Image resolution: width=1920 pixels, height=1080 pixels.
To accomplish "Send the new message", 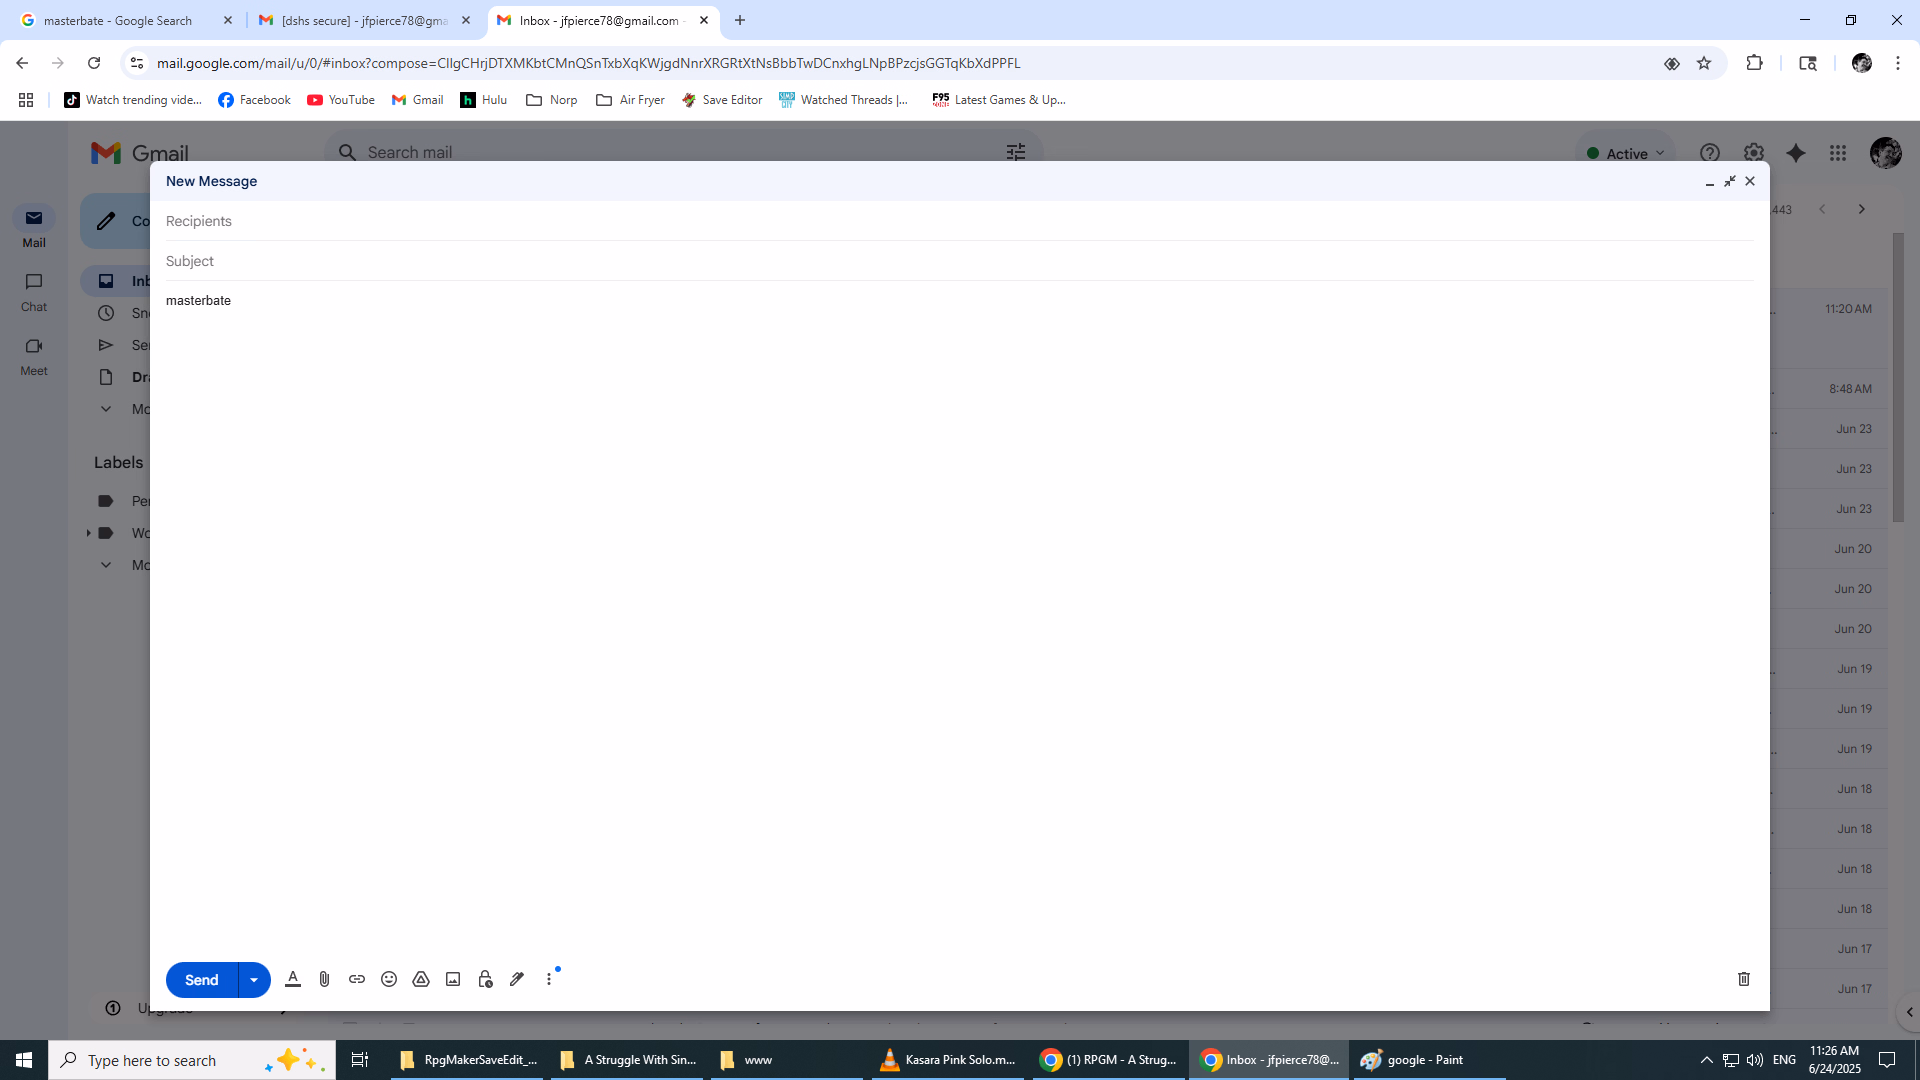I will (x=201, y=980).
